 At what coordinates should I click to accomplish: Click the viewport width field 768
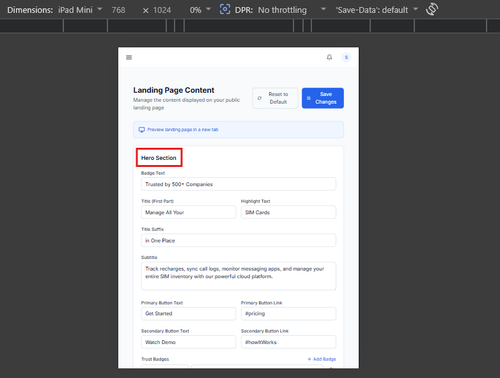point(119,10)
